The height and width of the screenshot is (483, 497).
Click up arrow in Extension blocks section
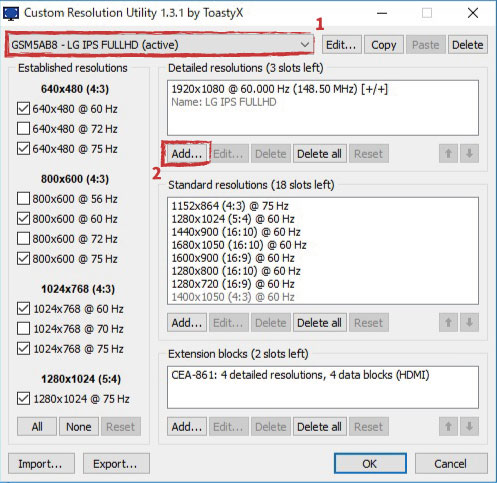pyautogui.click(x=448, y=426)
